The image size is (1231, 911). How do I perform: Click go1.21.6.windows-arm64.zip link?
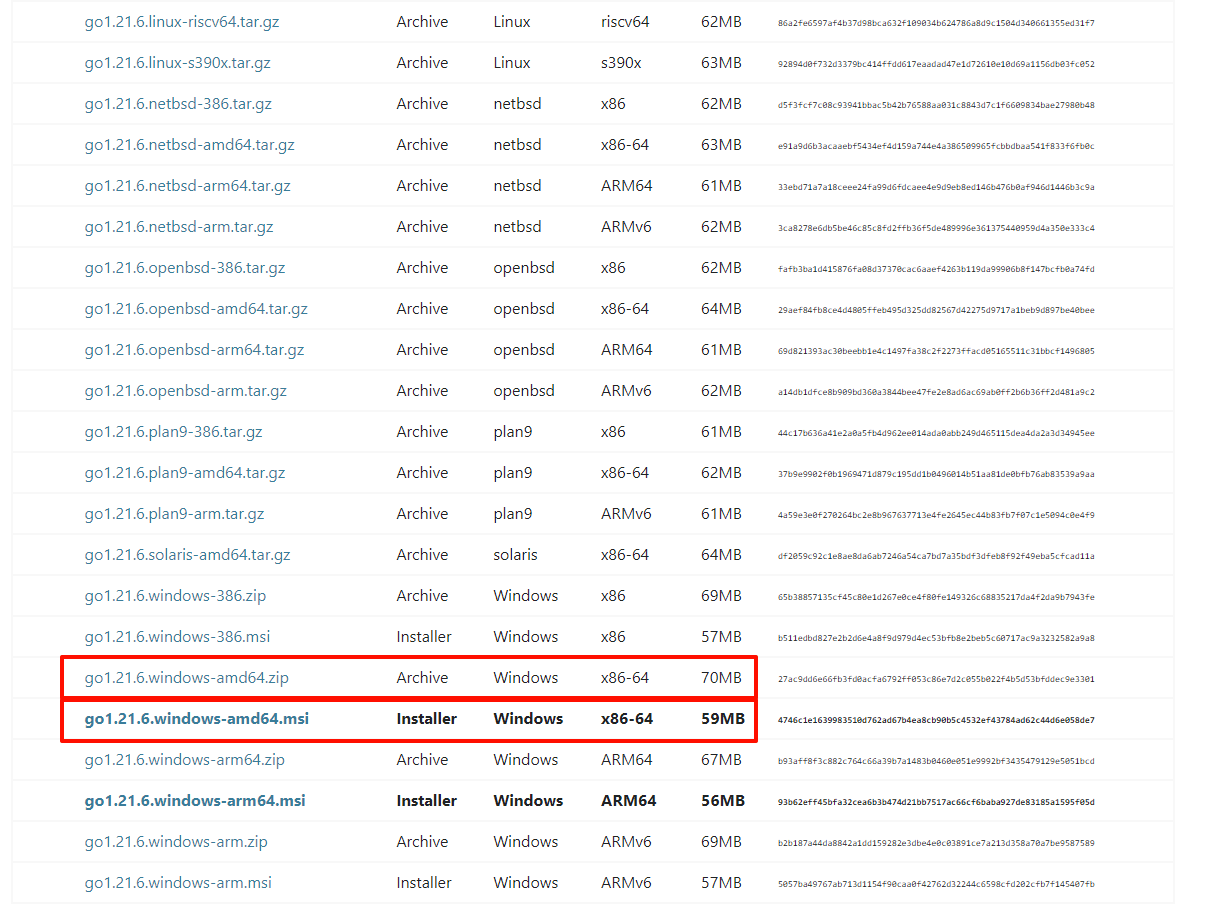(184, 760)
